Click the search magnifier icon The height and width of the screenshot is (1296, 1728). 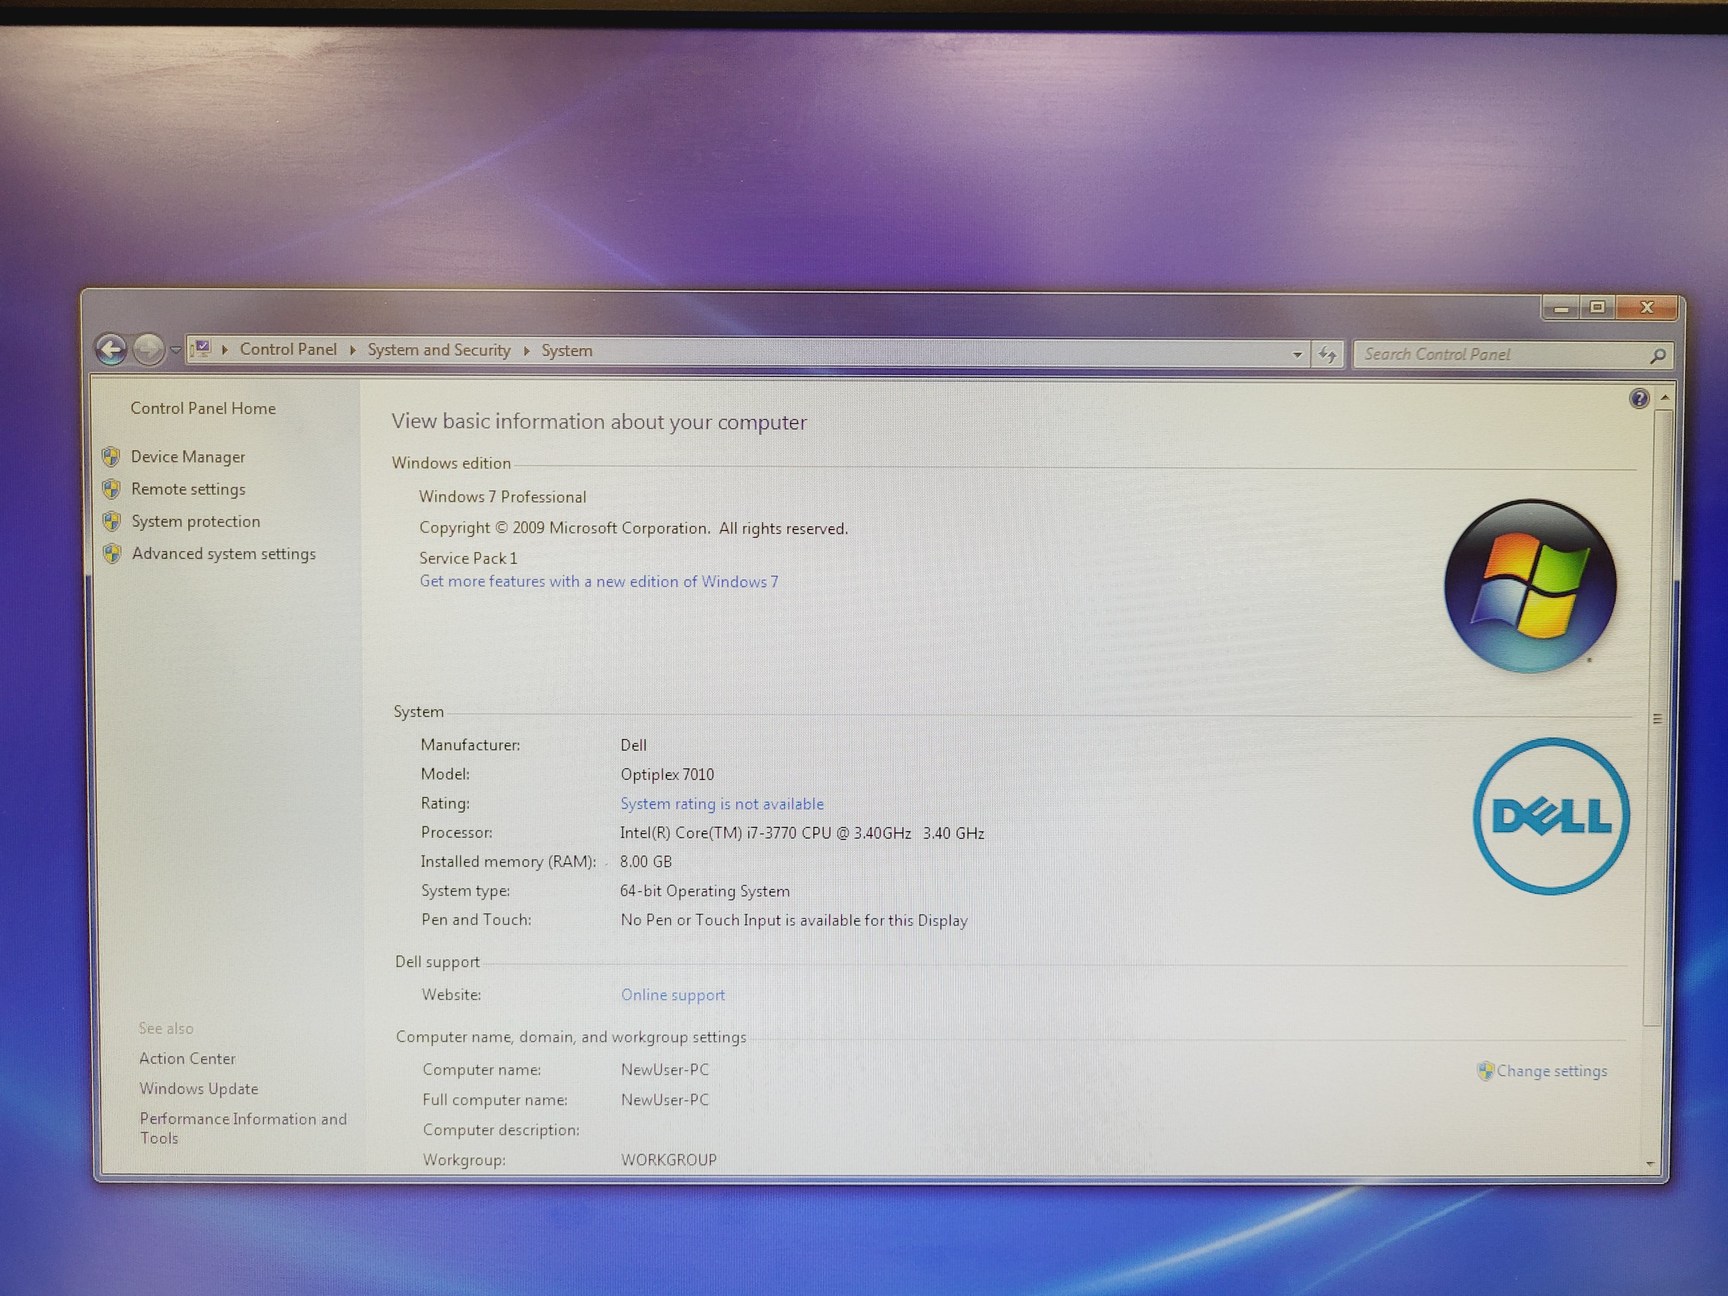pyautogui.click(x=1657, y=355)
